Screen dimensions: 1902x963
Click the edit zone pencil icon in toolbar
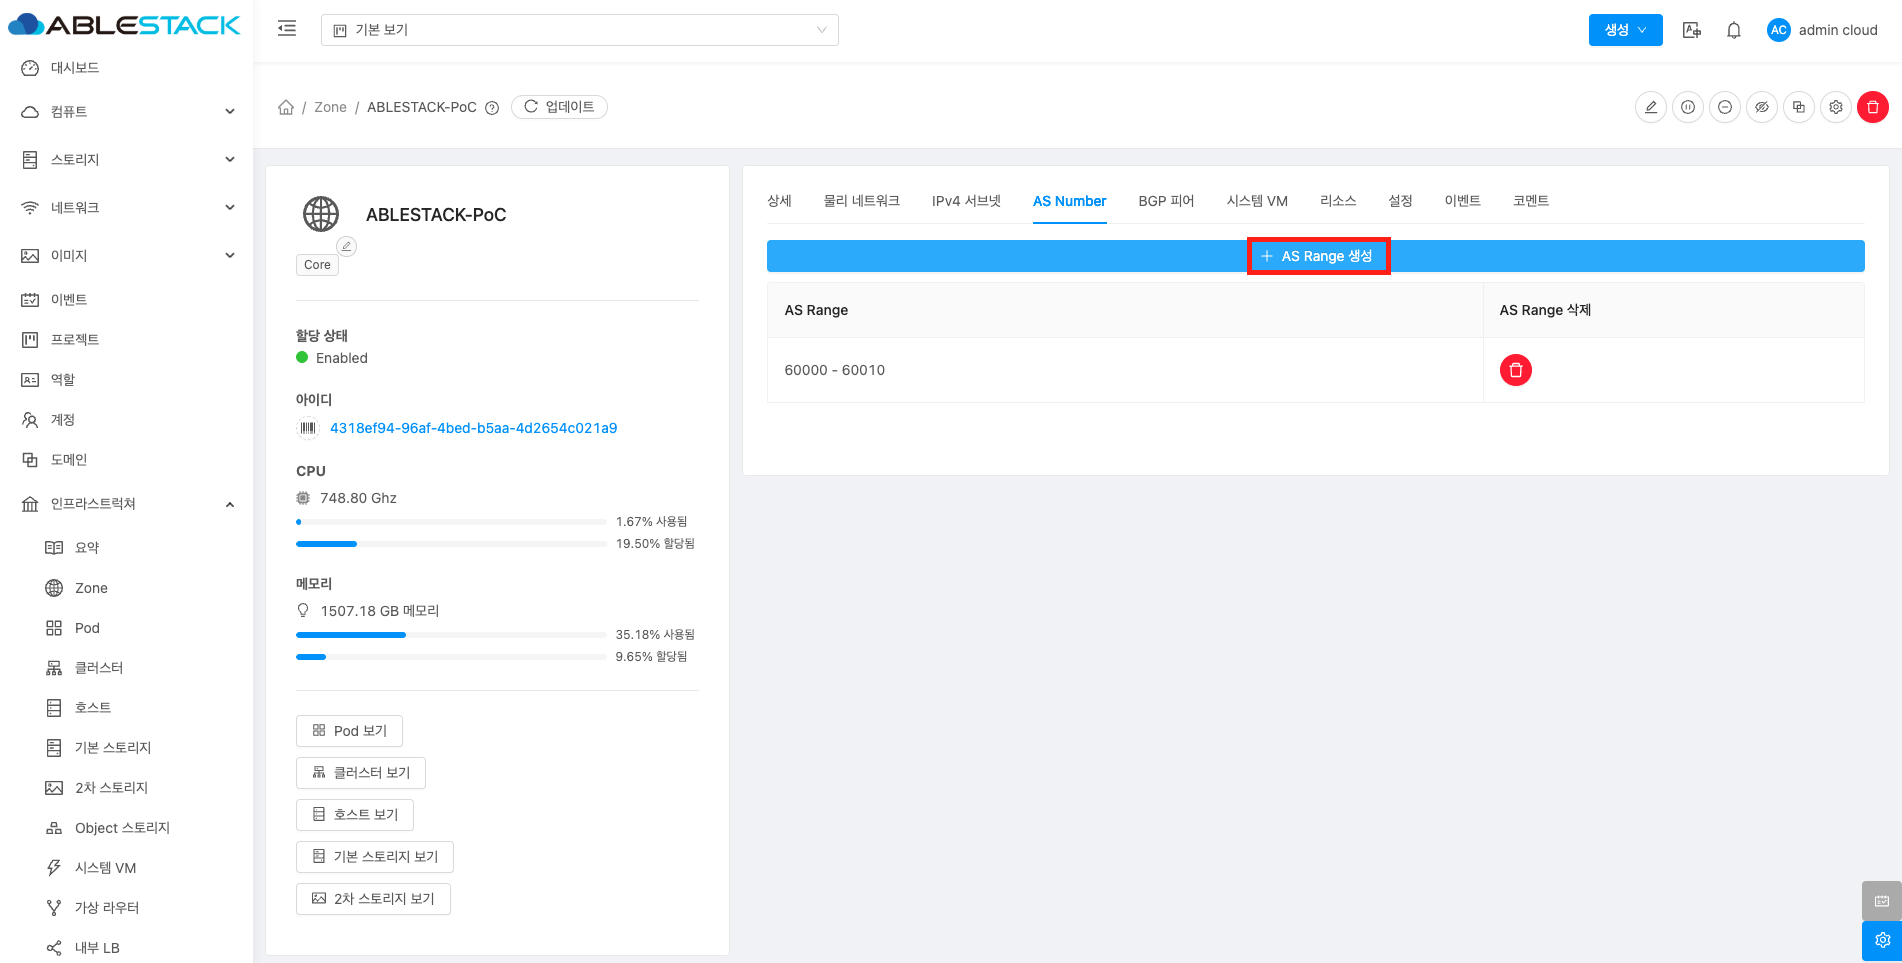click(x=1651, y=107)
